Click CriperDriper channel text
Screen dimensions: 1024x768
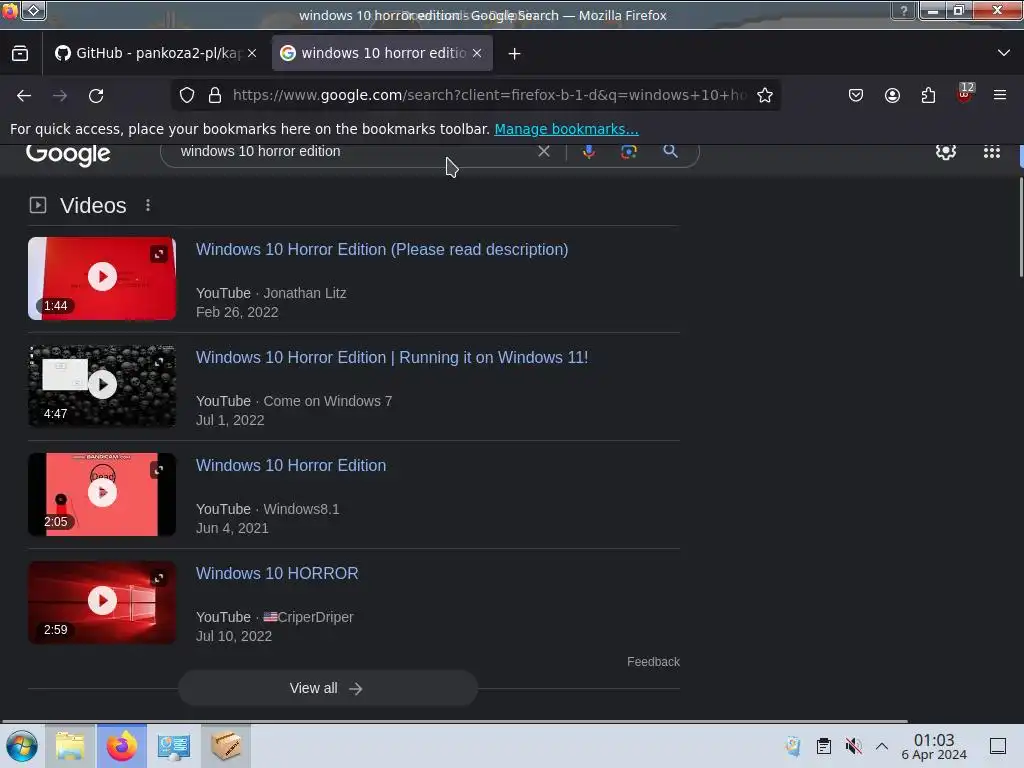click(x=315, y=617)
